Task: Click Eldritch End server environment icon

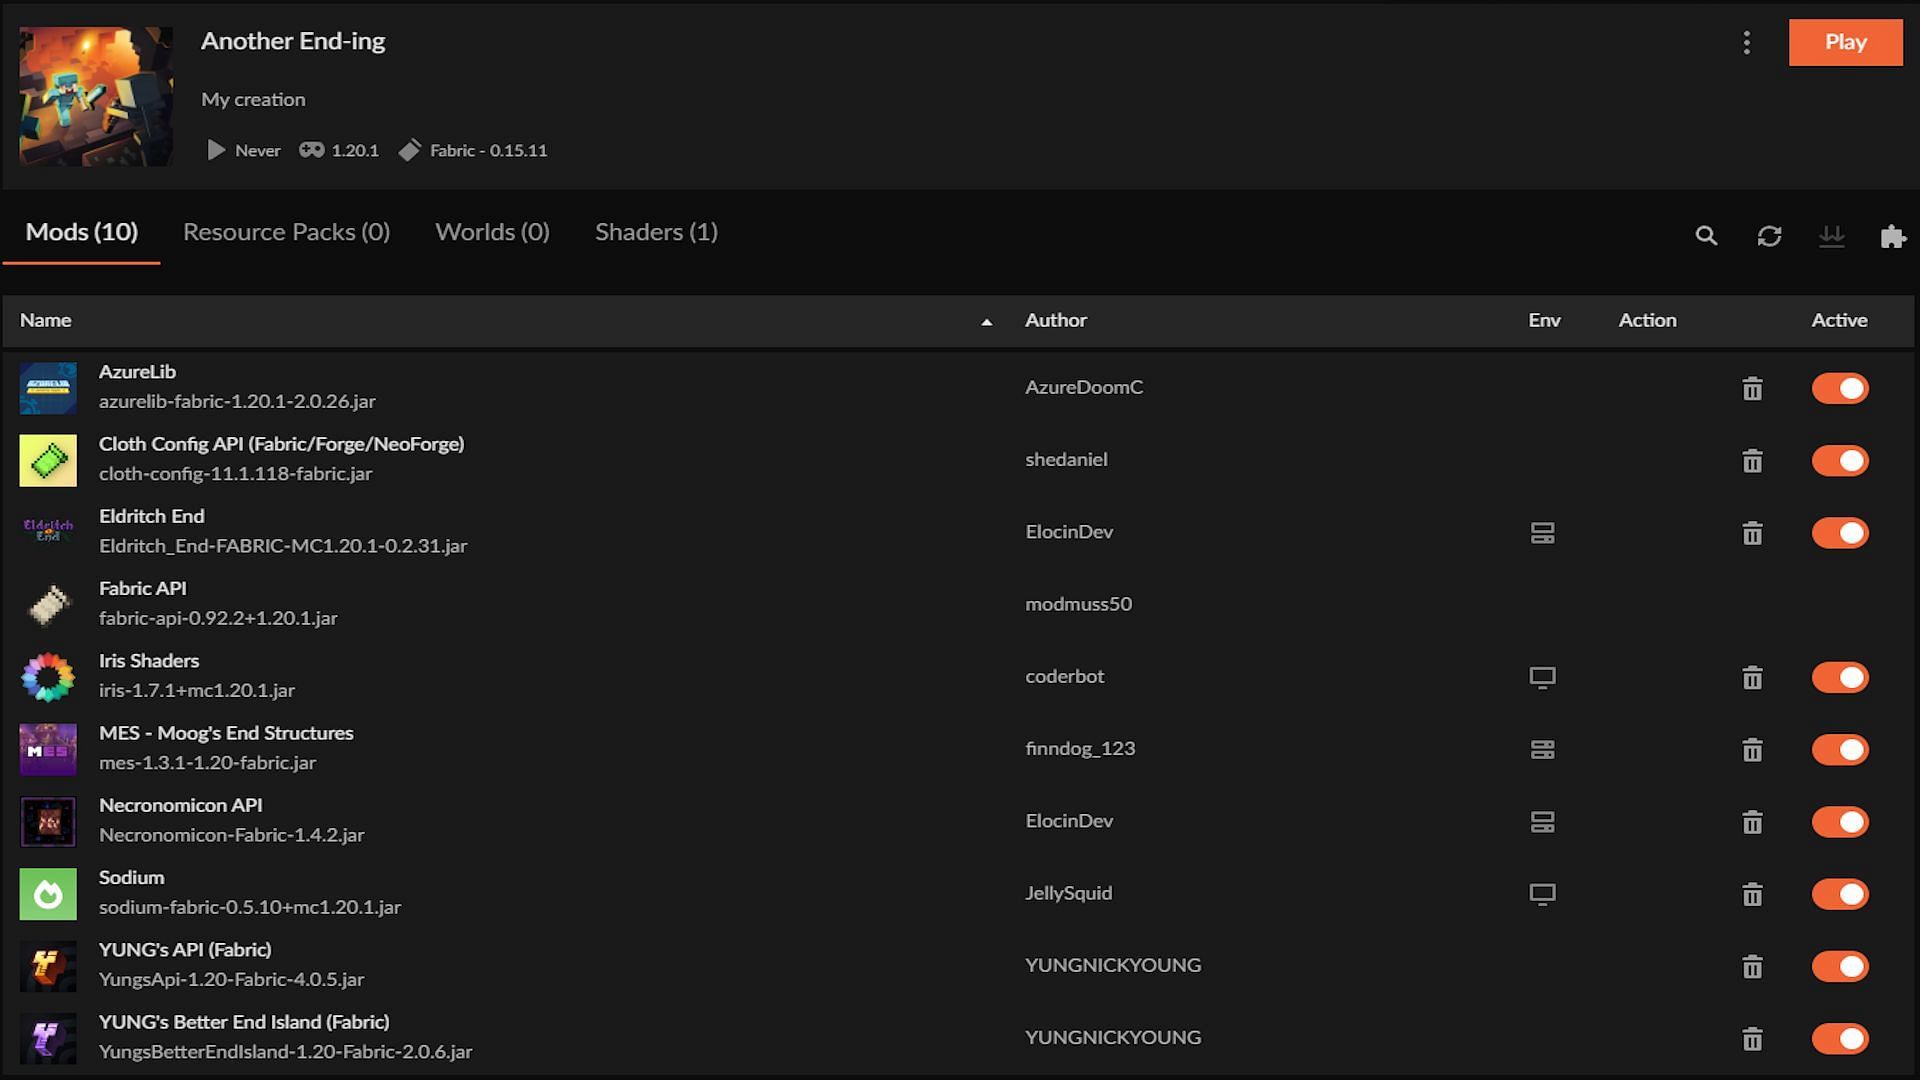Action: pos(1542,533)
